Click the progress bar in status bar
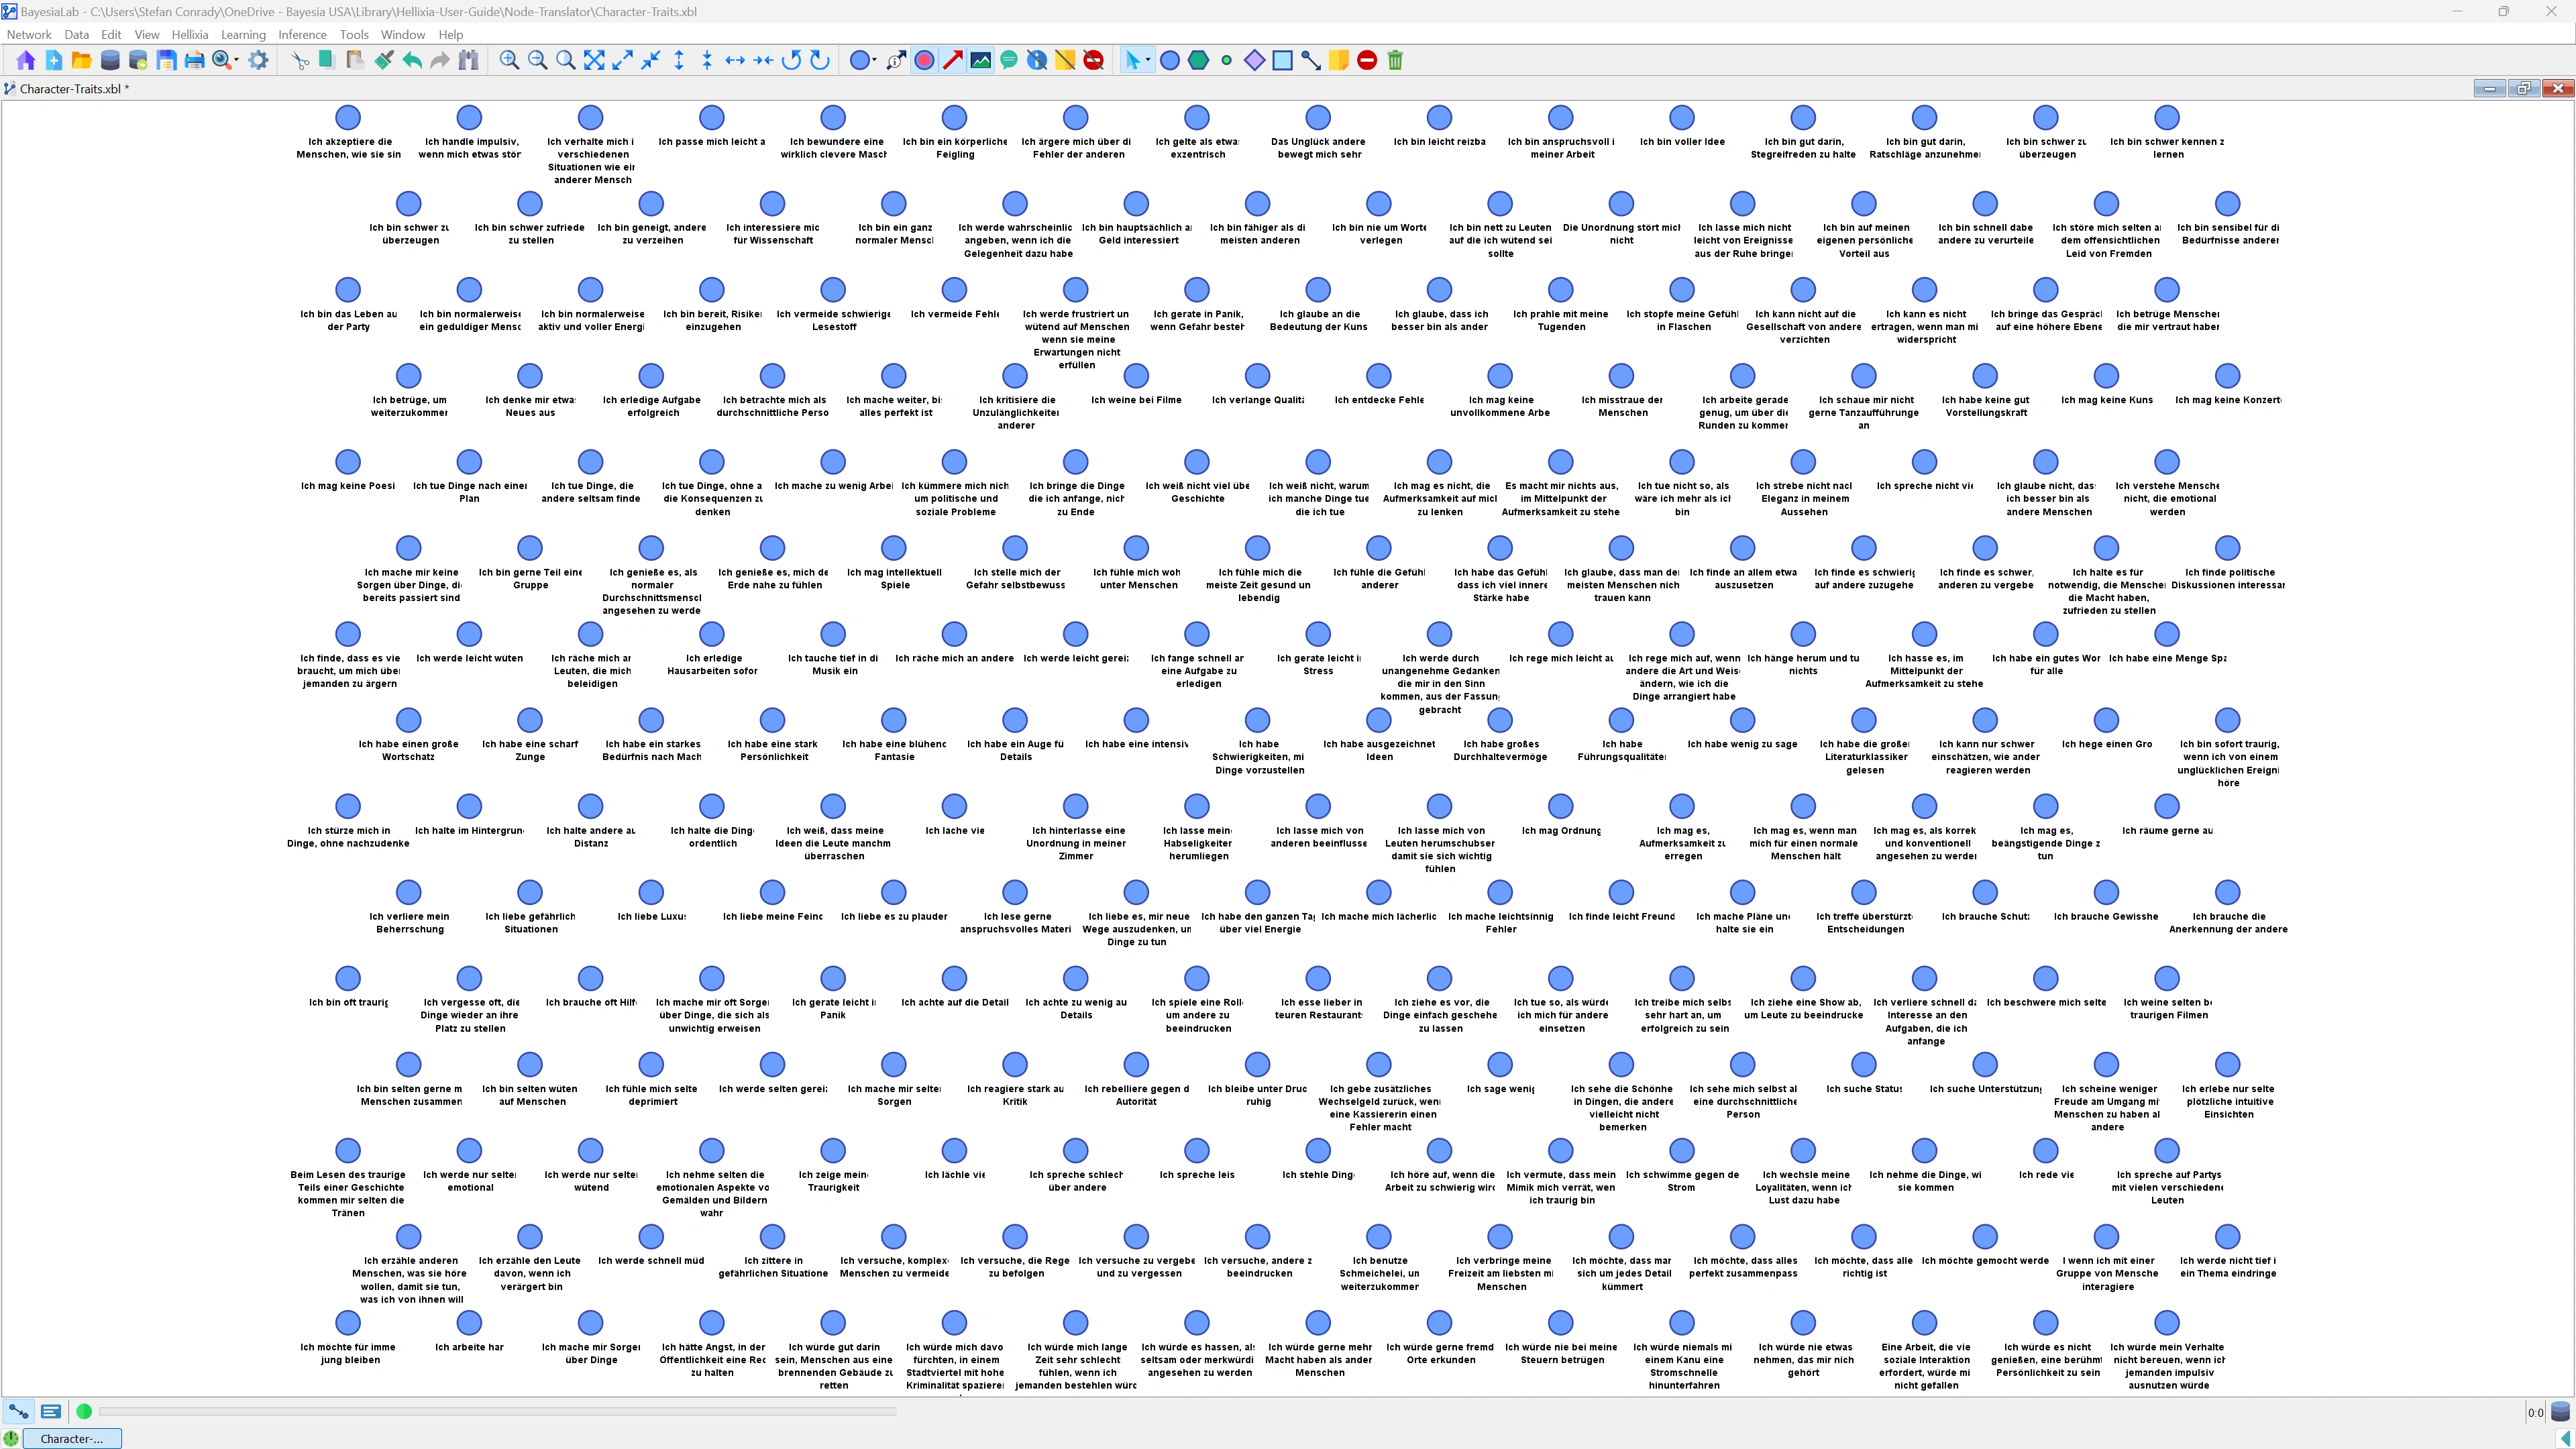 (x=497, y=1411)
